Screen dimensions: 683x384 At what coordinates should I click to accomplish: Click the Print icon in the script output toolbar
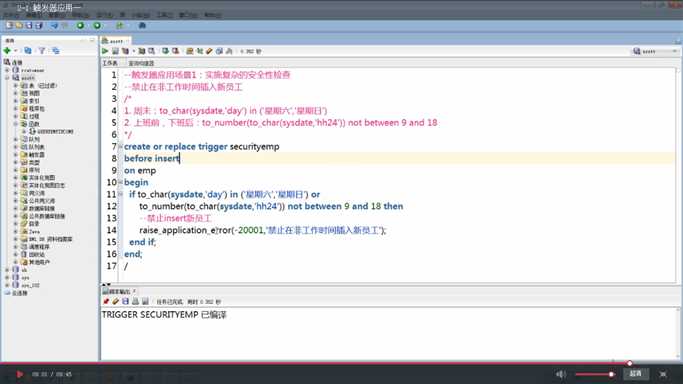tap(135, 301)
